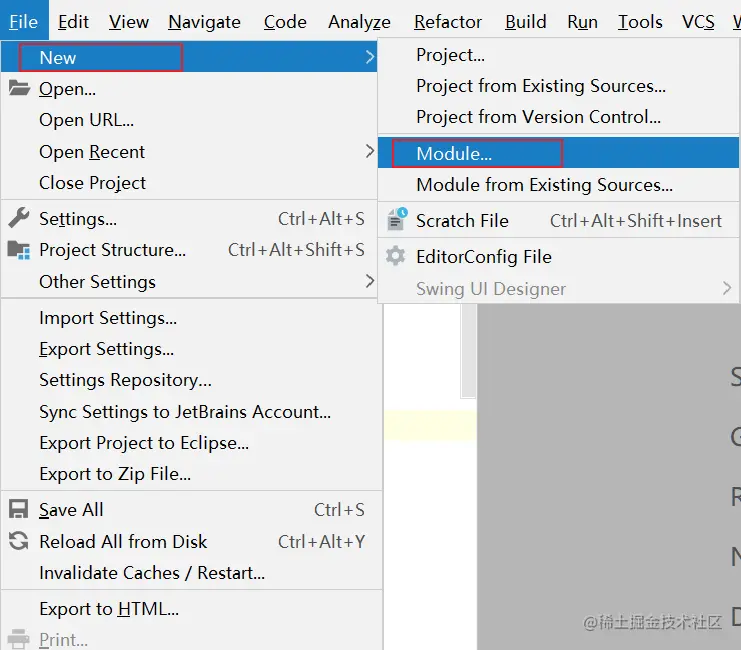Open the Edit menu
741x650 pixels.
tap(73, 21)
